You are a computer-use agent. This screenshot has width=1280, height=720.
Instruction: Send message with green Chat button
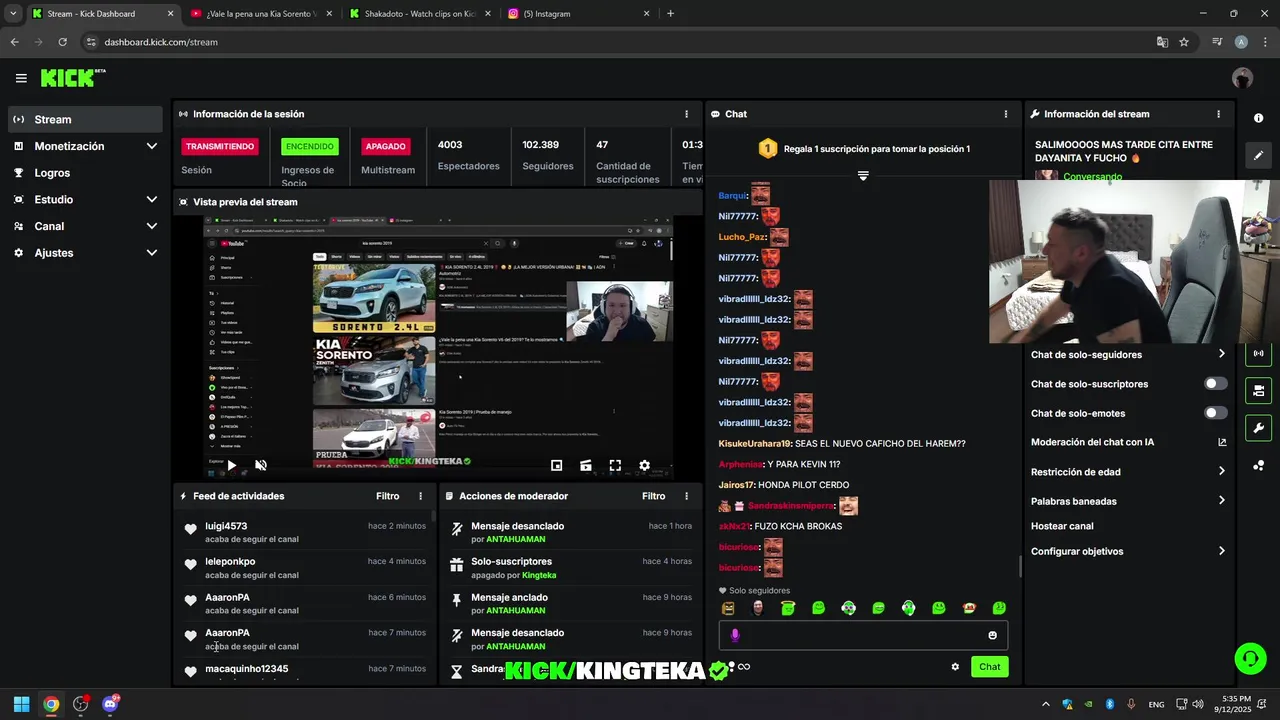click(989, 667)
